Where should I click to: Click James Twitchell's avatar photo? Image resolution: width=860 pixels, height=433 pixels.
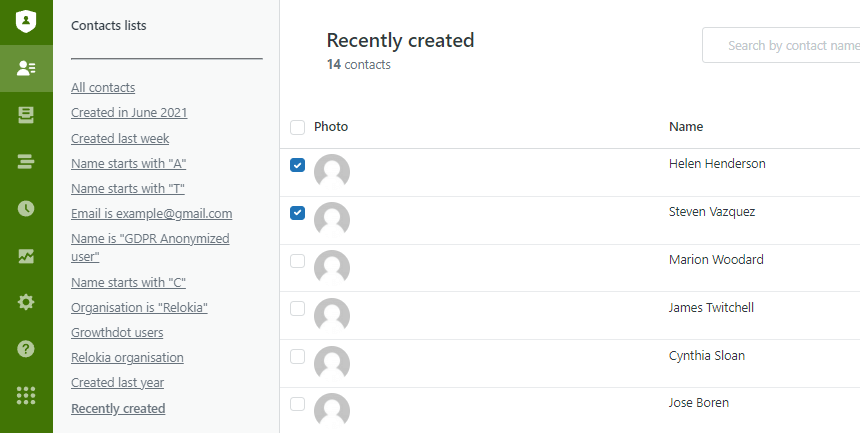click(332, 316)
